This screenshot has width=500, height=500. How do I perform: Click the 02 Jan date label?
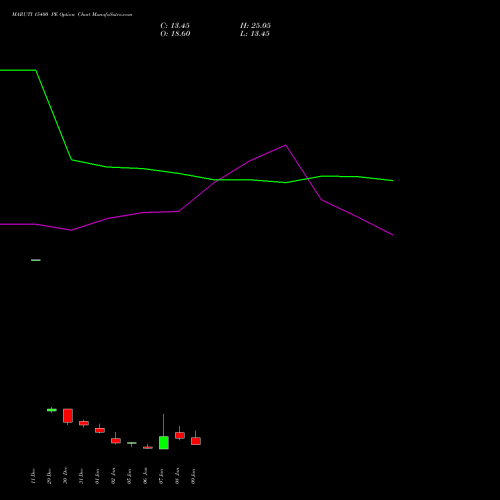[113, 476]
